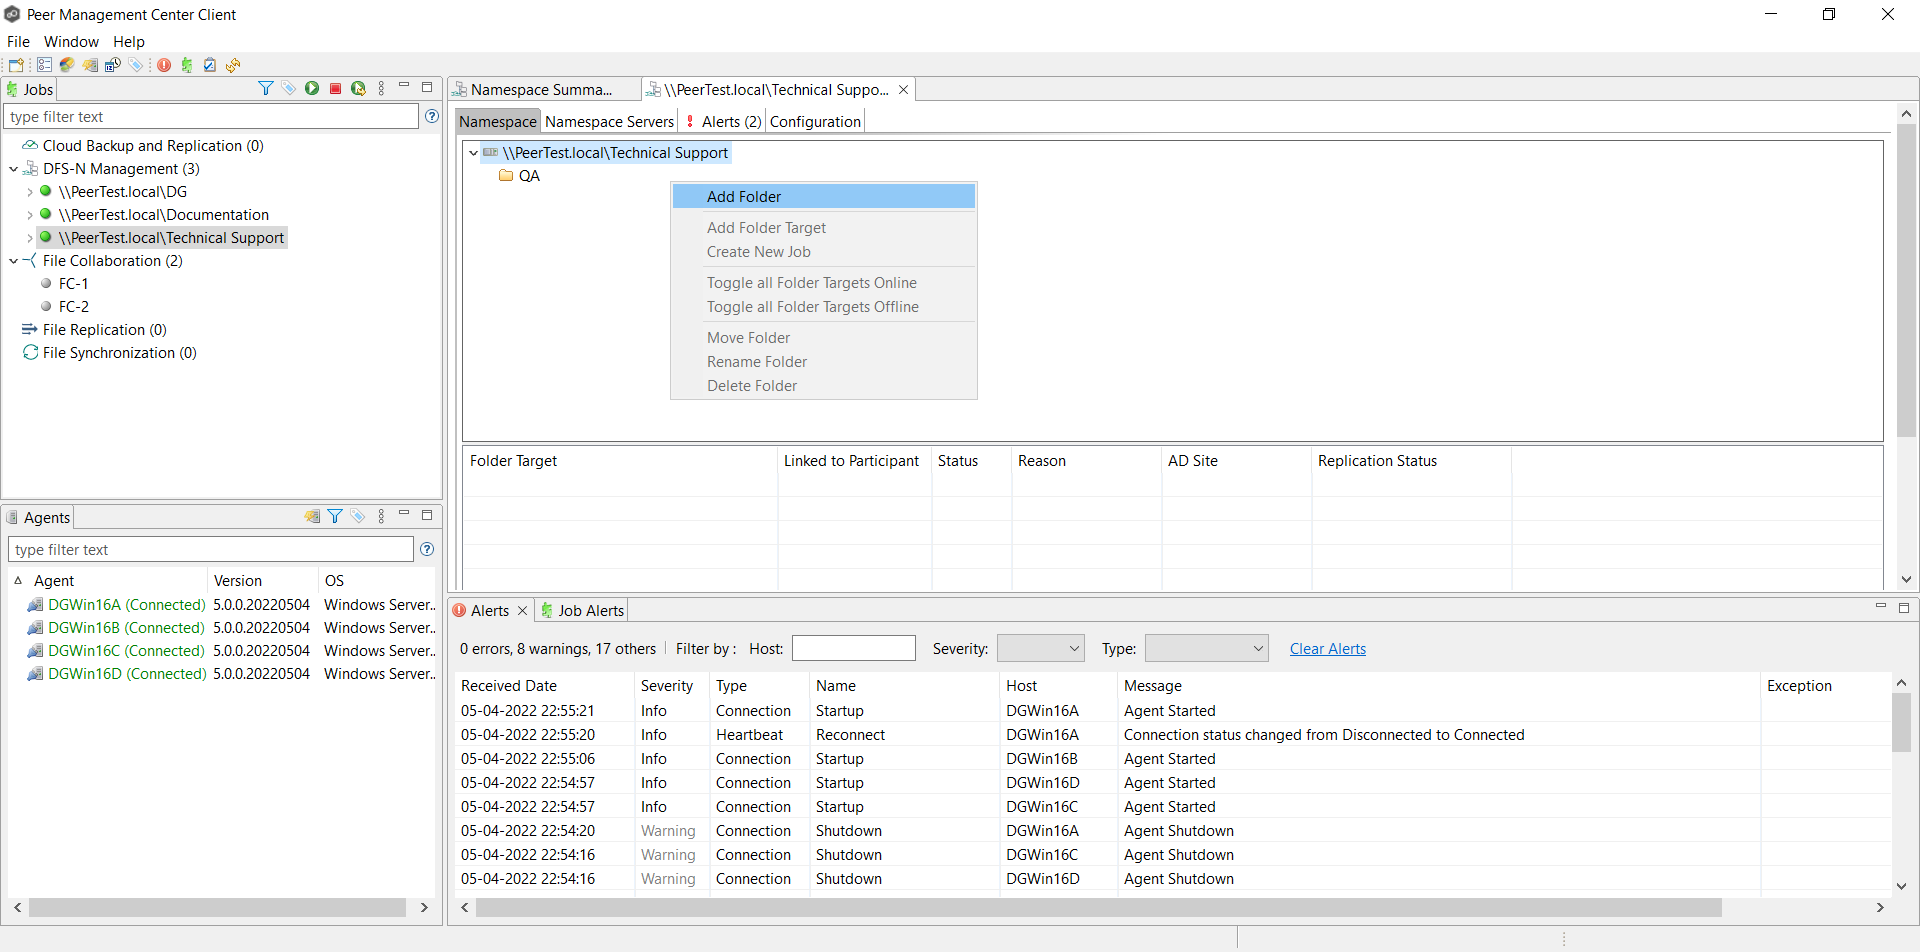Click the green play-with-arrow Jobs icon

click(358, 89)
